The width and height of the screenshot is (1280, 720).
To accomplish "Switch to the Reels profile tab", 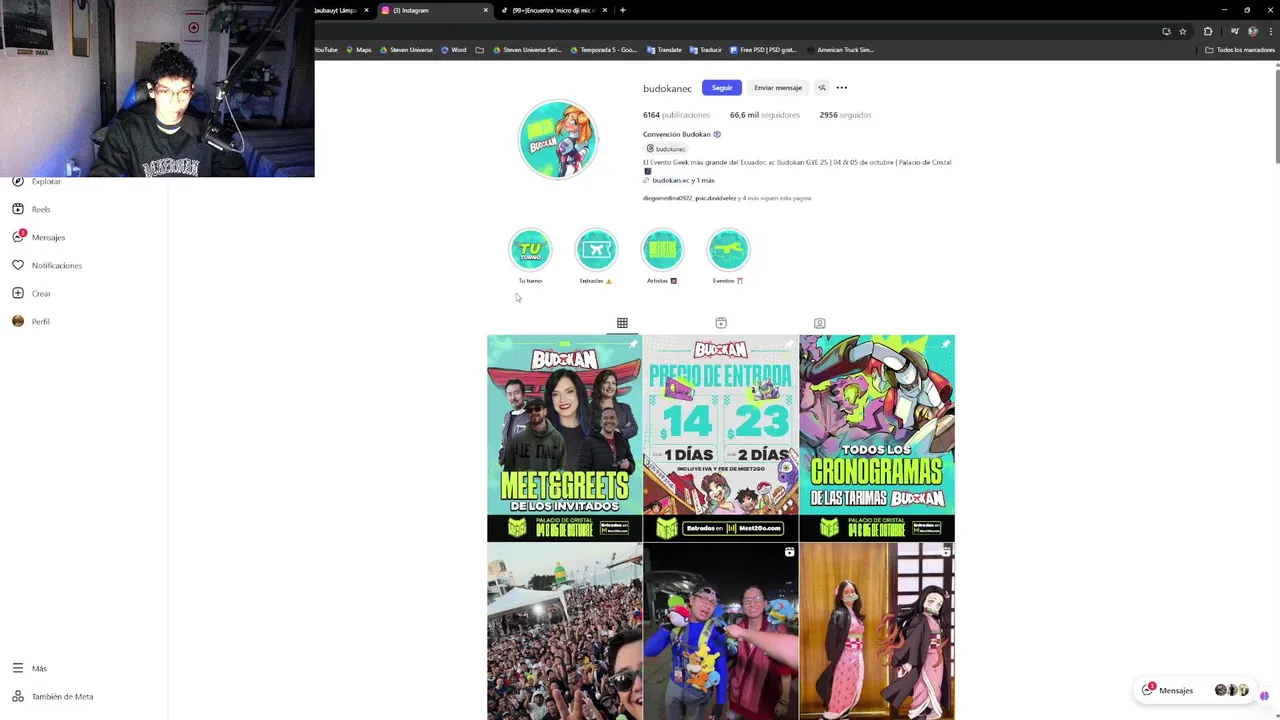I will [721, 323].
